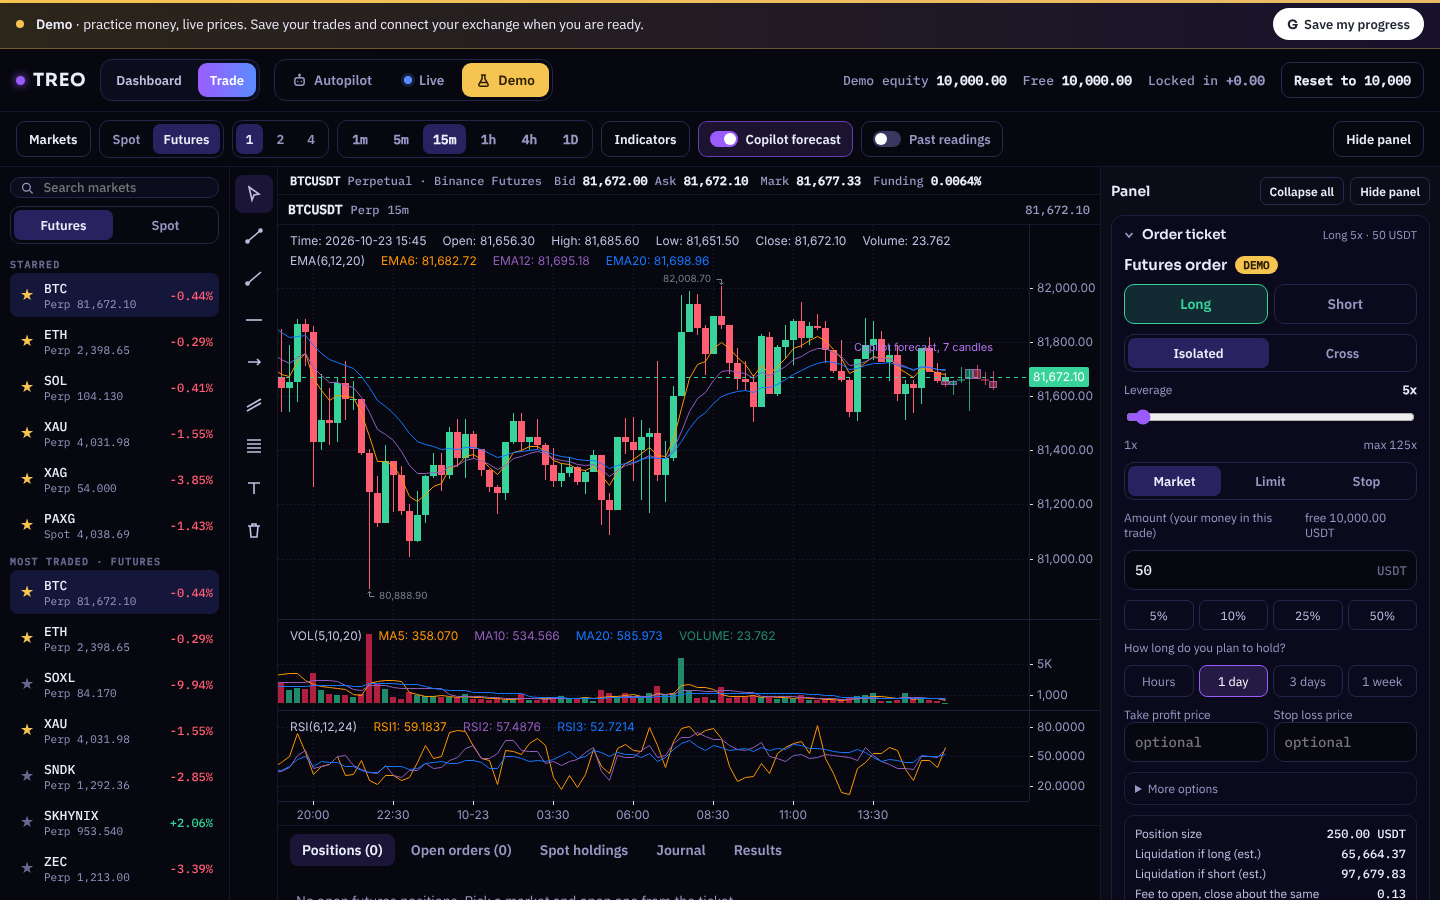Click the star next to SKHYNIX
The image size is (1440, 900).
pos(27,823)
